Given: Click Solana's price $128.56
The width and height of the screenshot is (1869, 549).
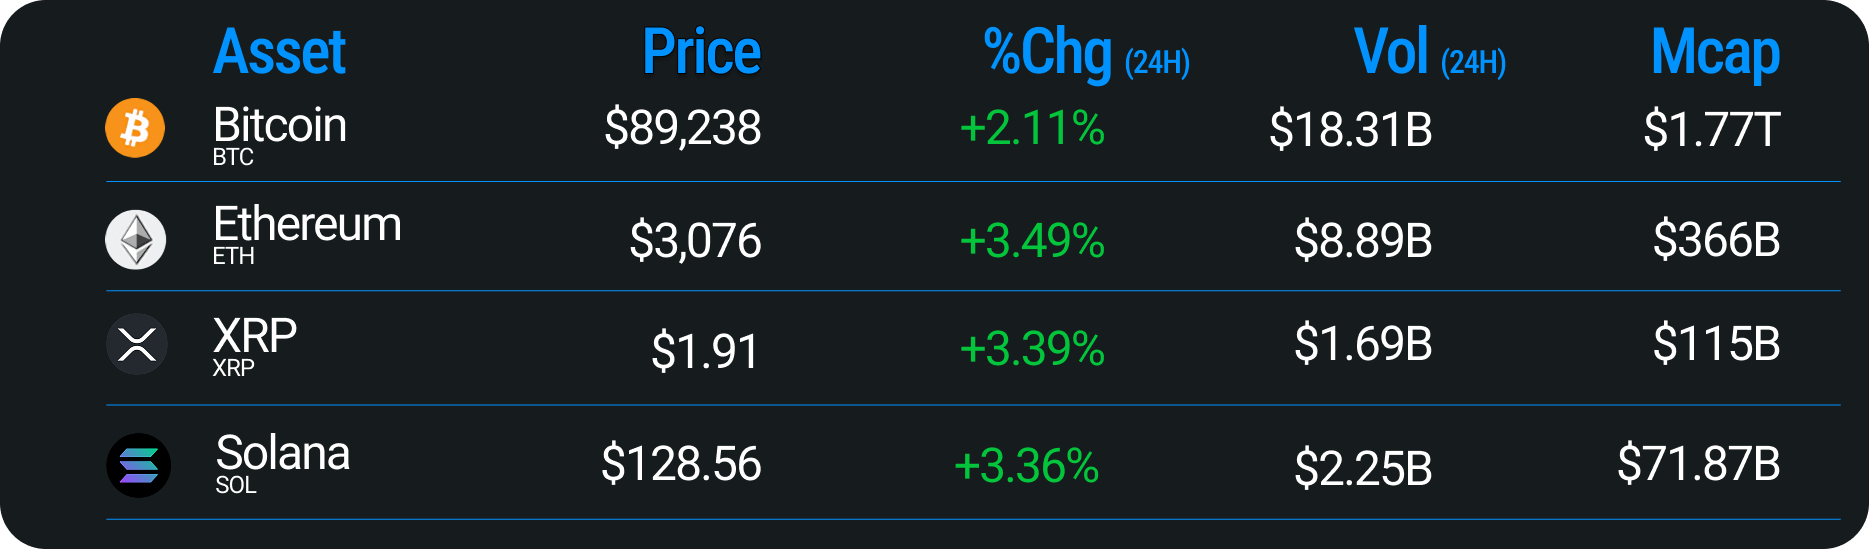Looking at the screenshot, I should tap(681, 465).
